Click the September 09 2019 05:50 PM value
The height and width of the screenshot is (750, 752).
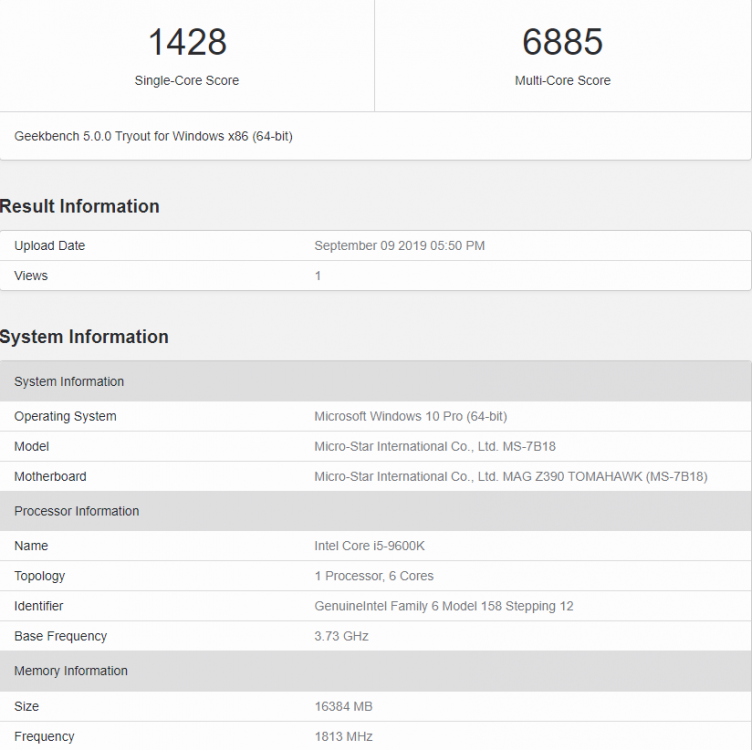pyautogui.click(x=400, y=246)
